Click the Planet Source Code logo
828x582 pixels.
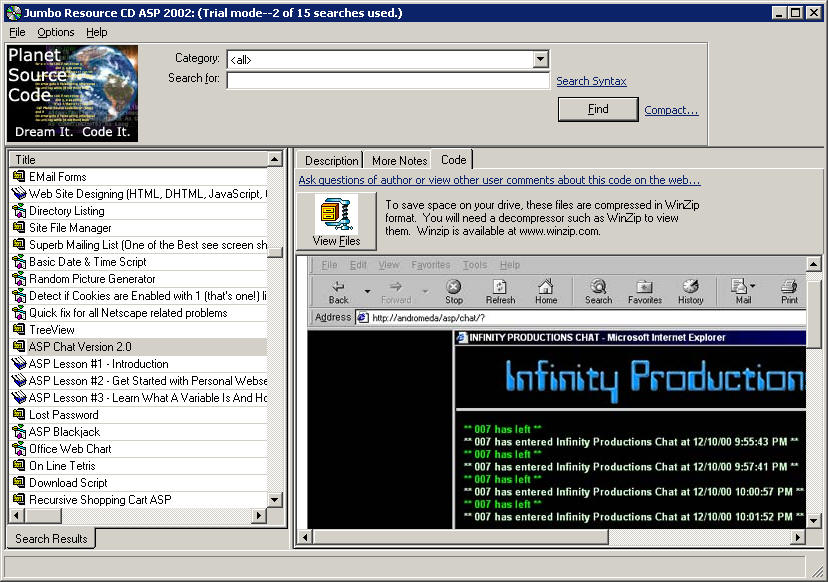(x=72, y=93)
